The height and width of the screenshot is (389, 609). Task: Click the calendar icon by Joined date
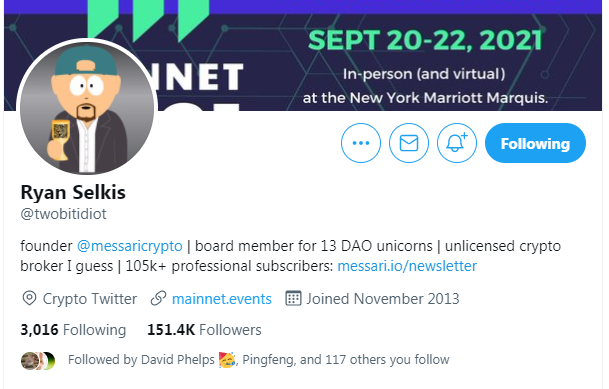[293, 298]
